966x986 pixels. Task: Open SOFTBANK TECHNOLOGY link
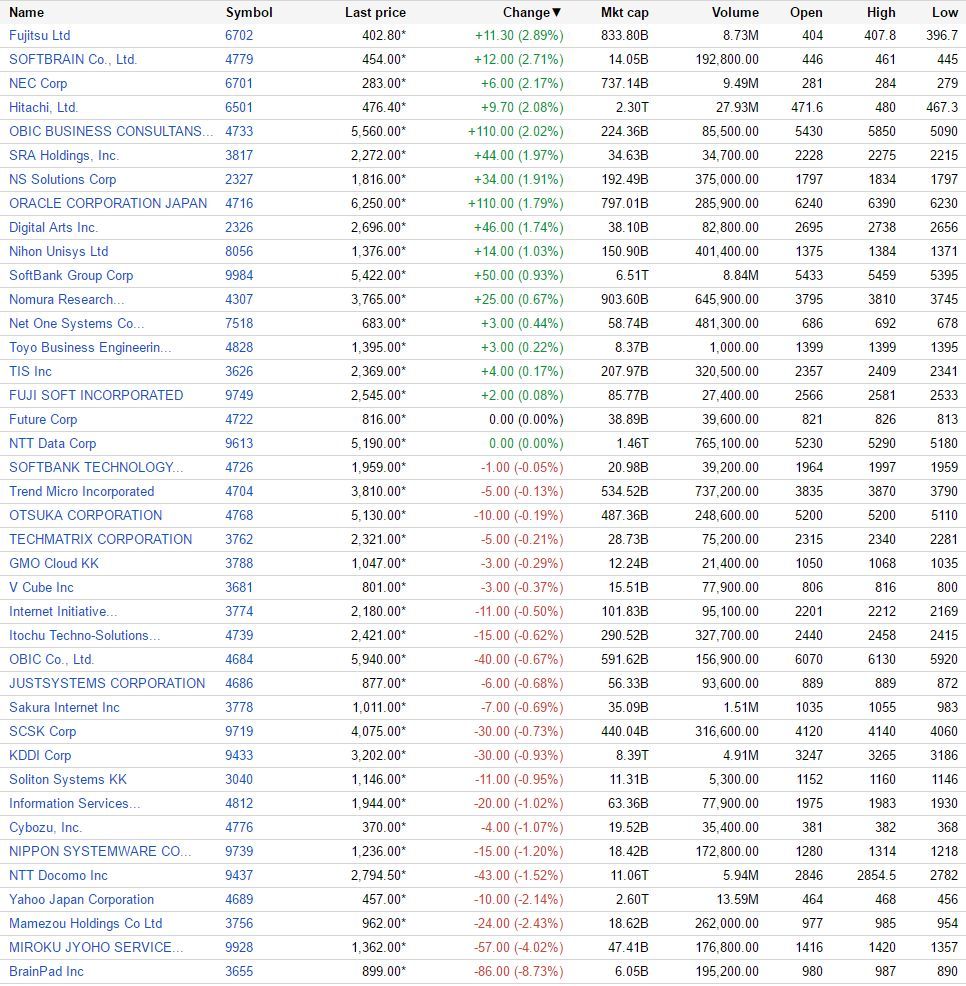(x=96, y=467)
